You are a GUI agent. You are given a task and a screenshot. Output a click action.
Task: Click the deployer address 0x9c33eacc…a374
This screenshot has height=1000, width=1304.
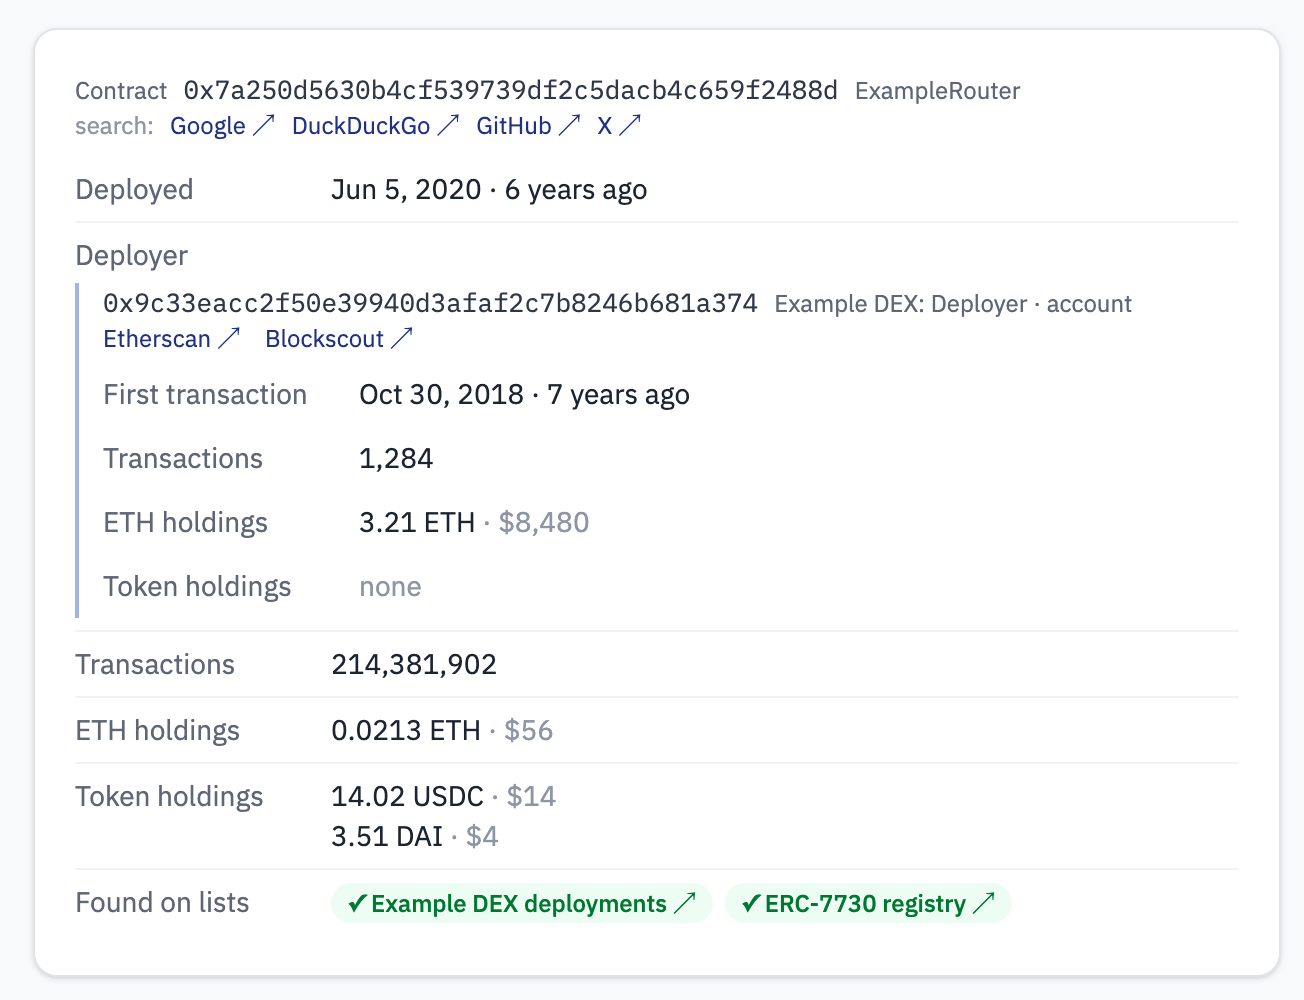tap(431, 303)
